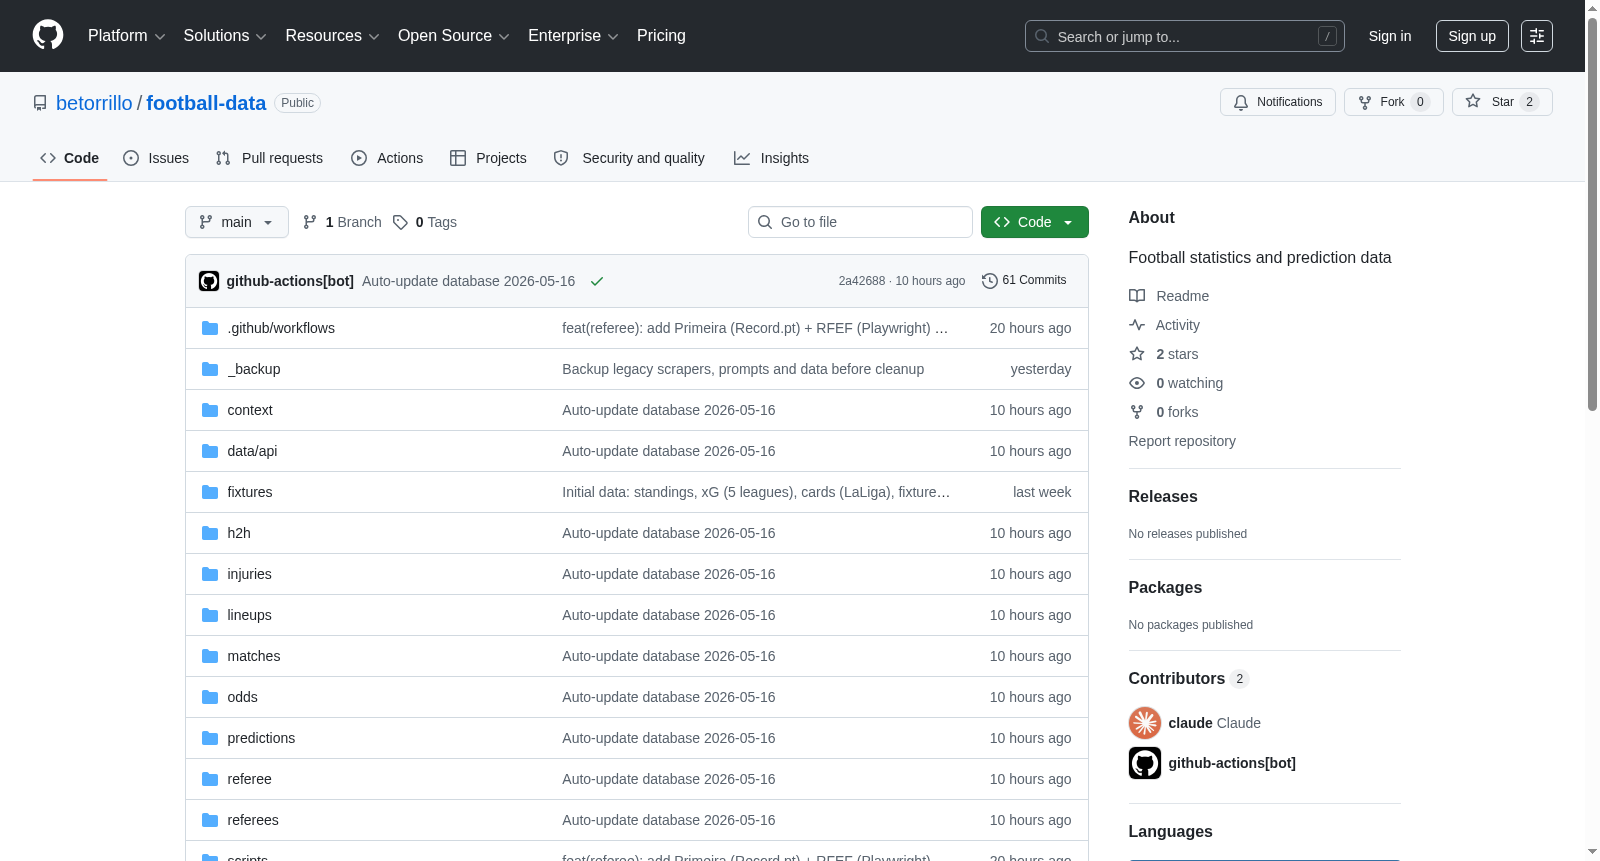Open the GitHub homepage logo

tap(48, 35)
